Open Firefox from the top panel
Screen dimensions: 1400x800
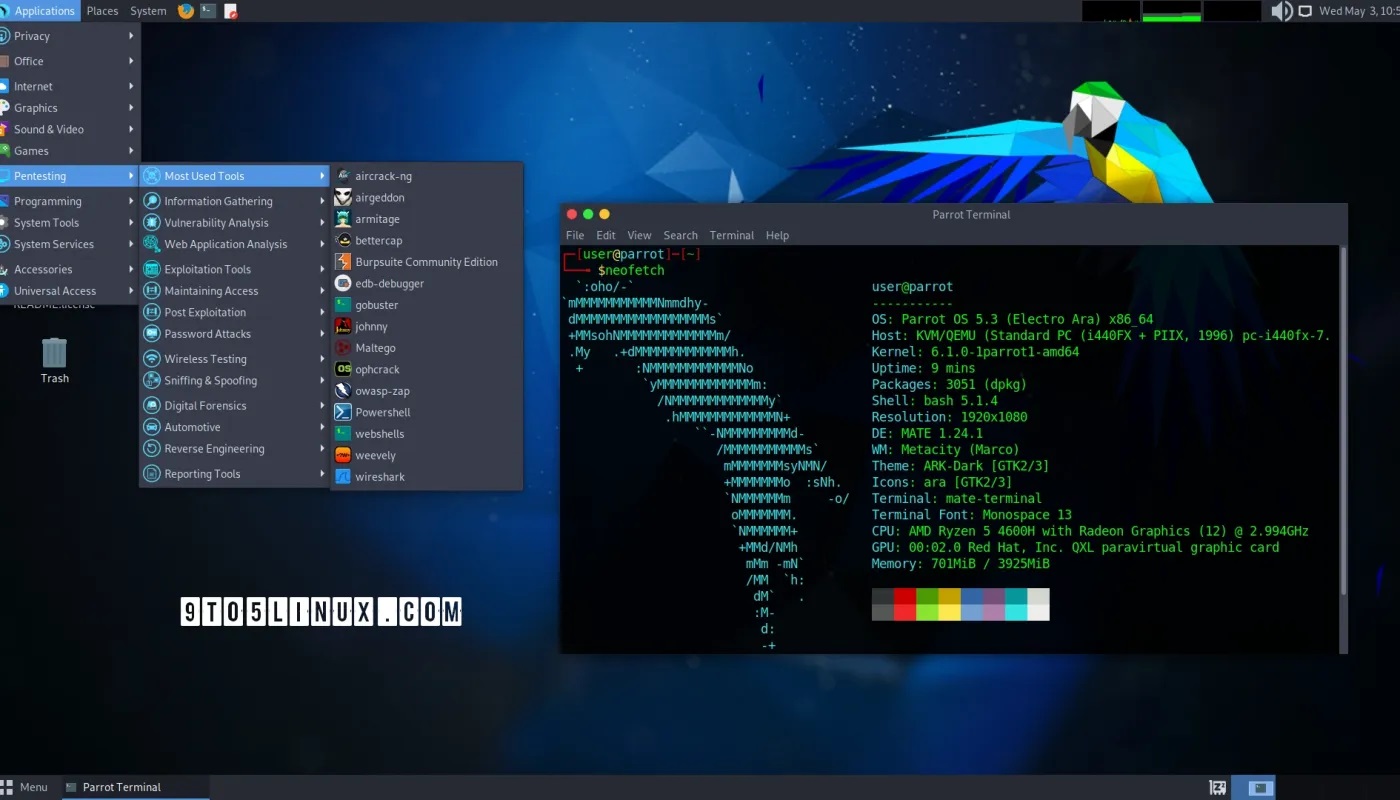(x=184, y=11)
